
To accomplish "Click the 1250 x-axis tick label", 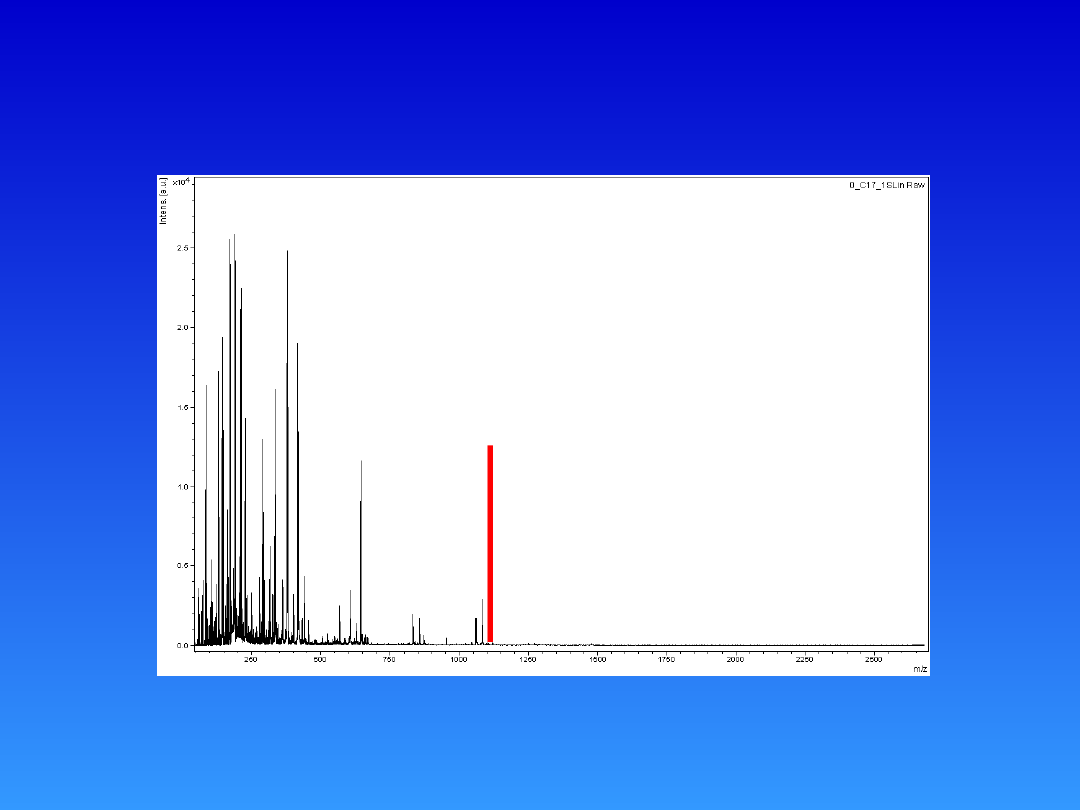I will [x=527, y=659].
